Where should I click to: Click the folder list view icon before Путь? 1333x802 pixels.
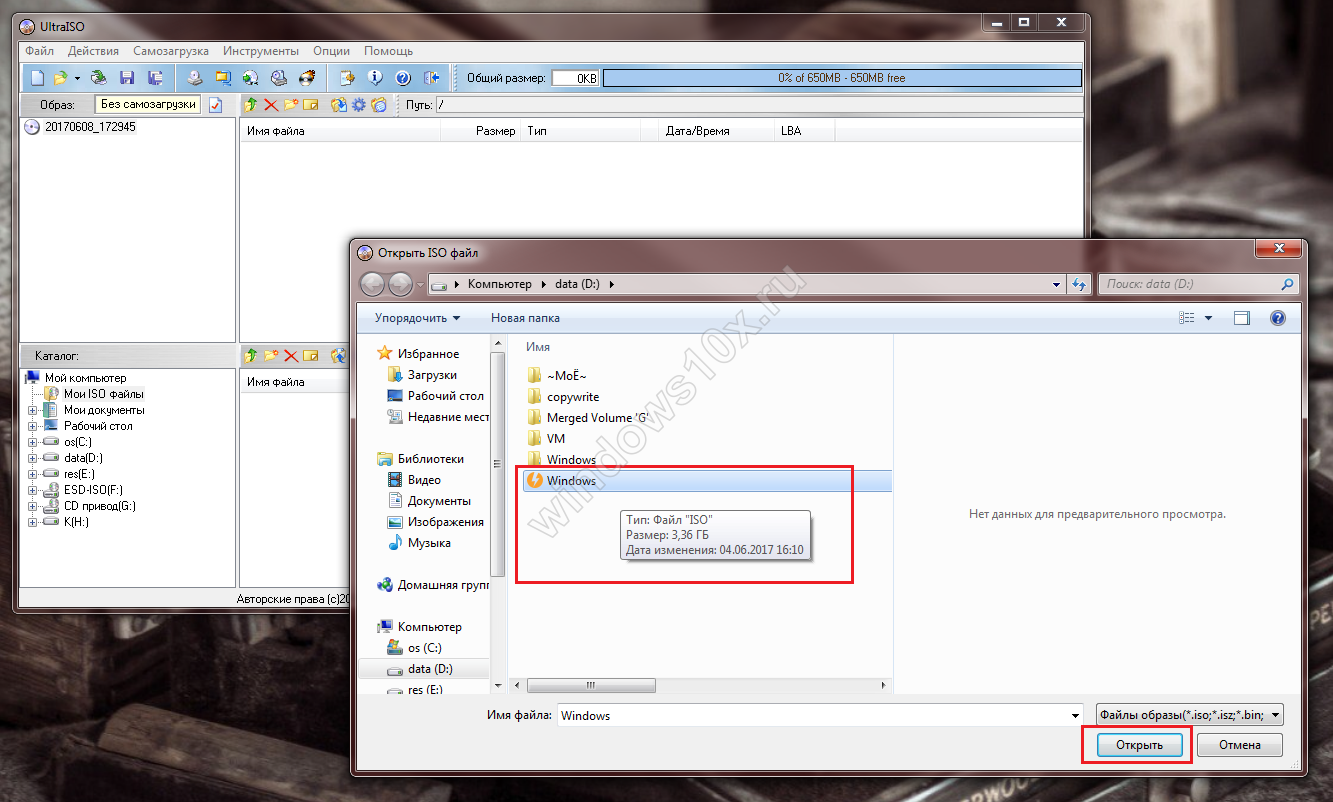379,104
